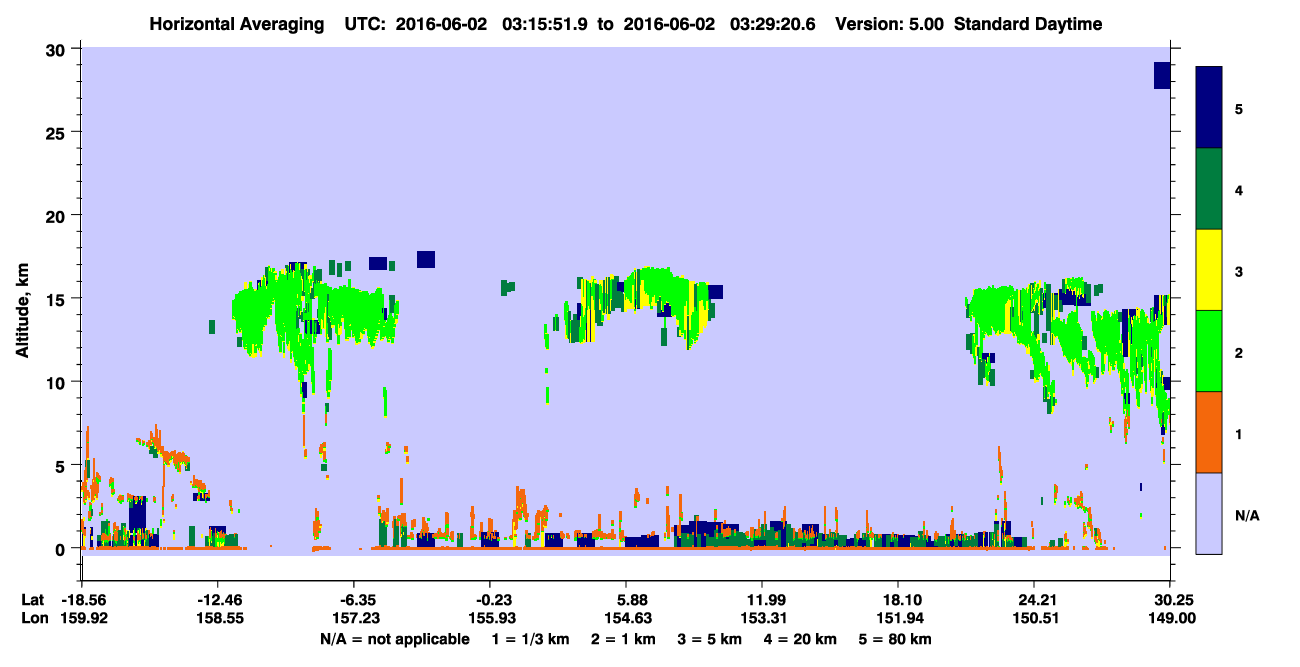This screenshot has width=1300, height=667.
Task: Click legend text '4 = 20 km'
Action: tap(799, 638)
